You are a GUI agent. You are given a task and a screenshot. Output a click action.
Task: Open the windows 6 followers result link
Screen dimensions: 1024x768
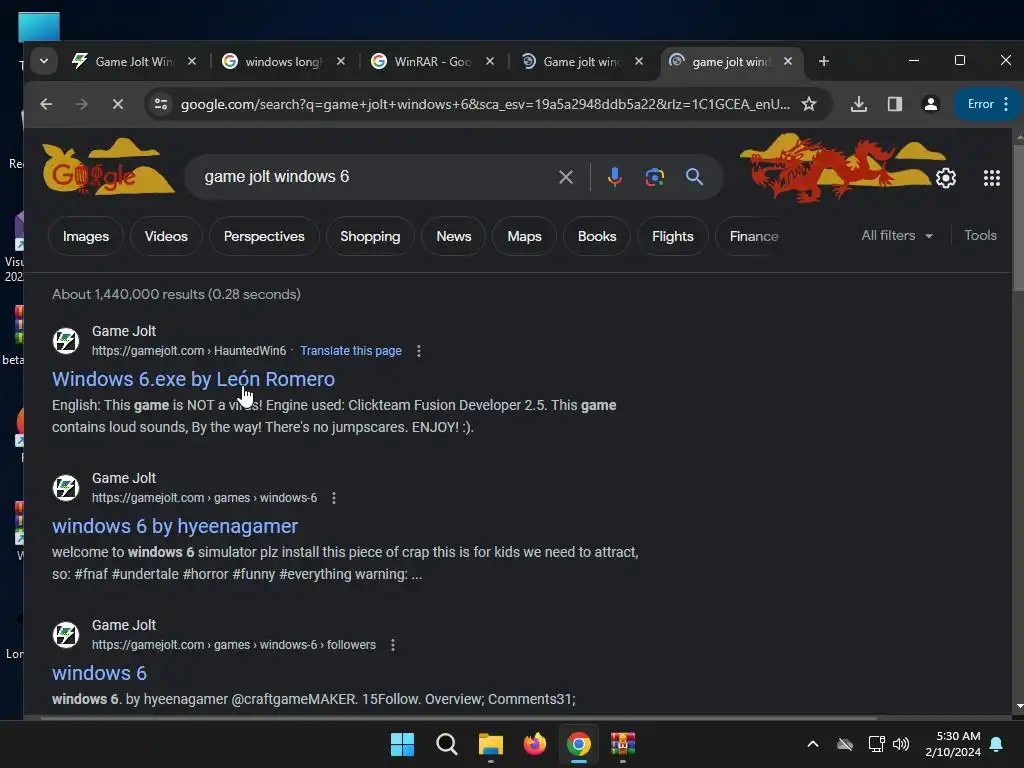pyautogui.click(x=99, y=673)
